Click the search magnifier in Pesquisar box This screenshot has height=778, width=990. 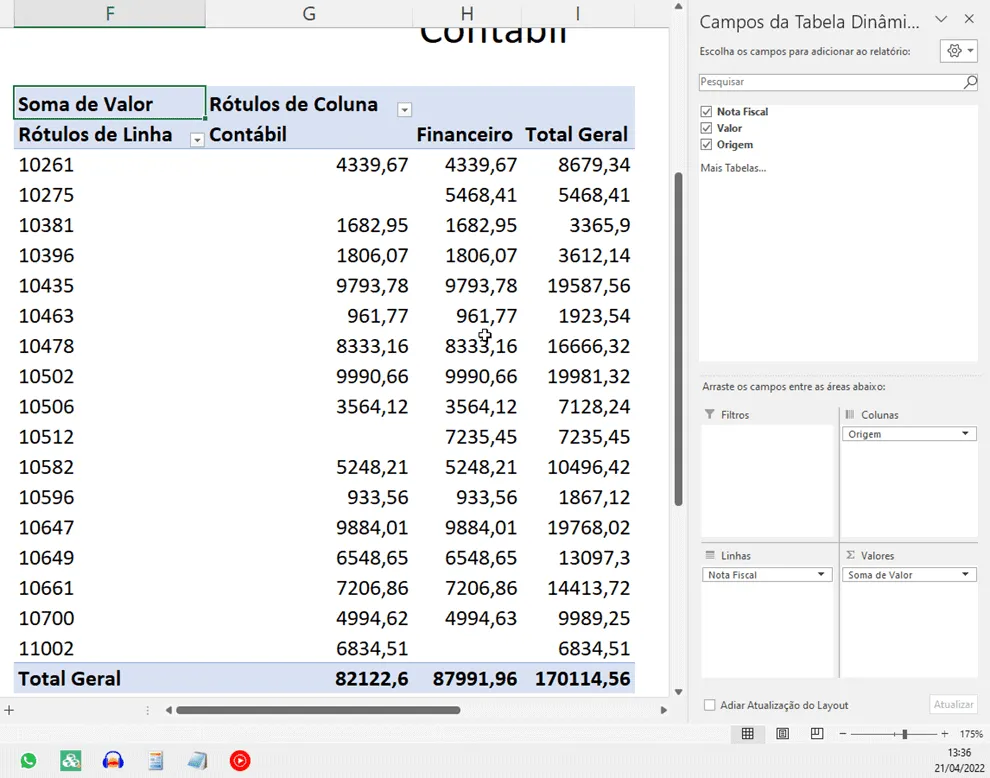point(970,81)
